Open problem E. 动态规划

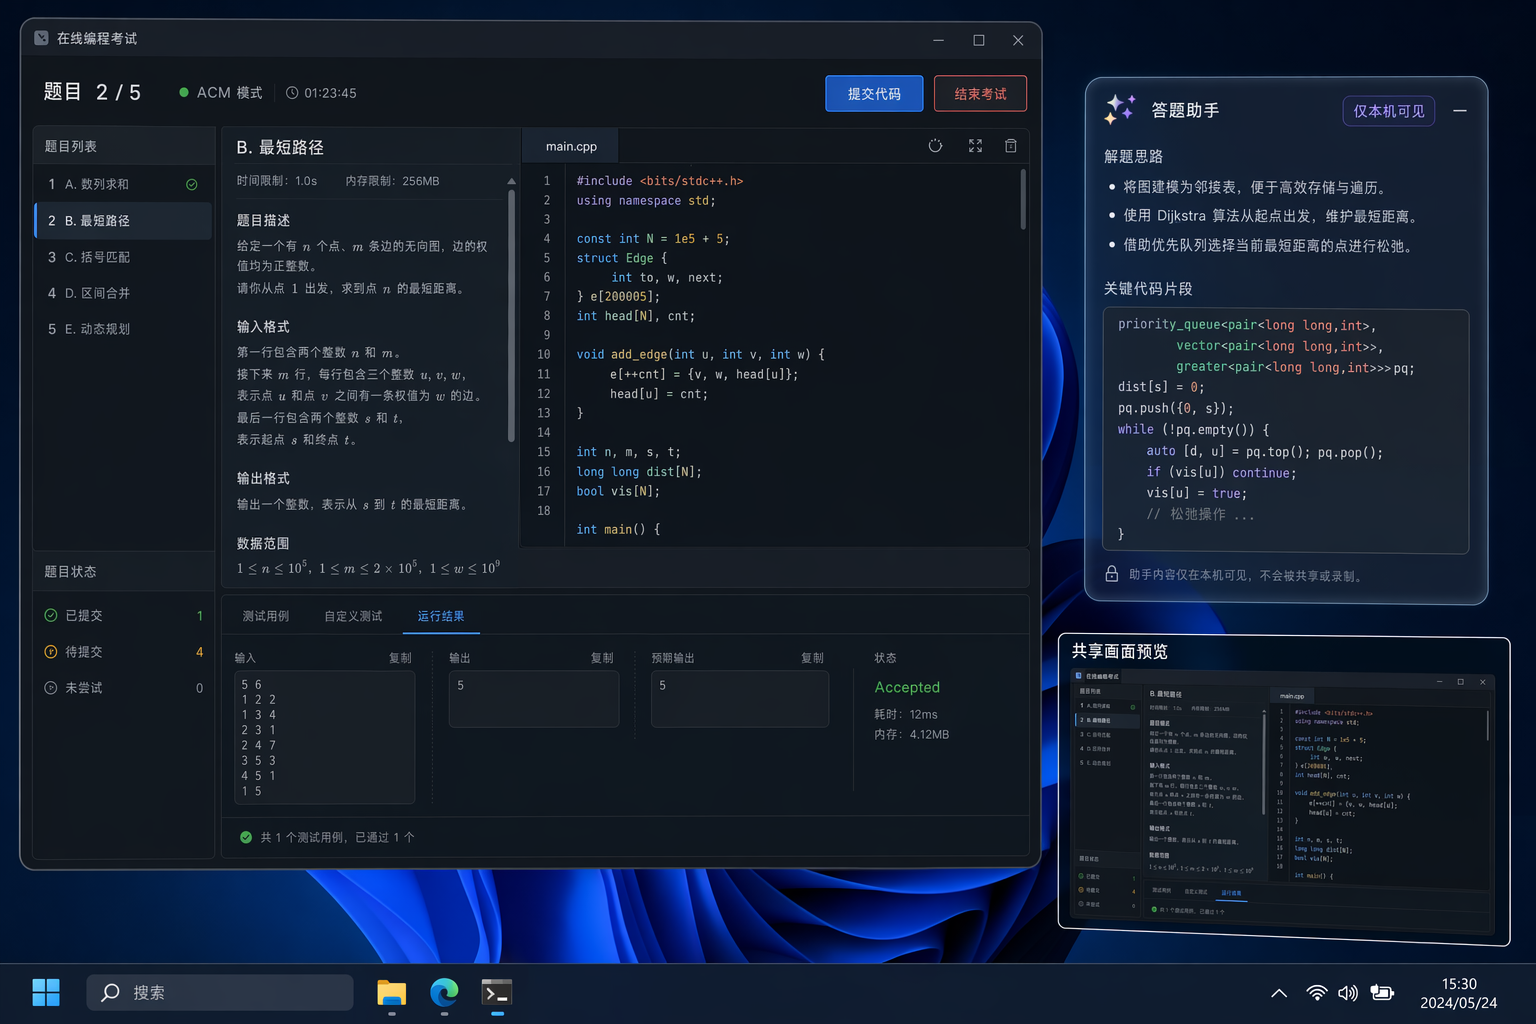123,329
